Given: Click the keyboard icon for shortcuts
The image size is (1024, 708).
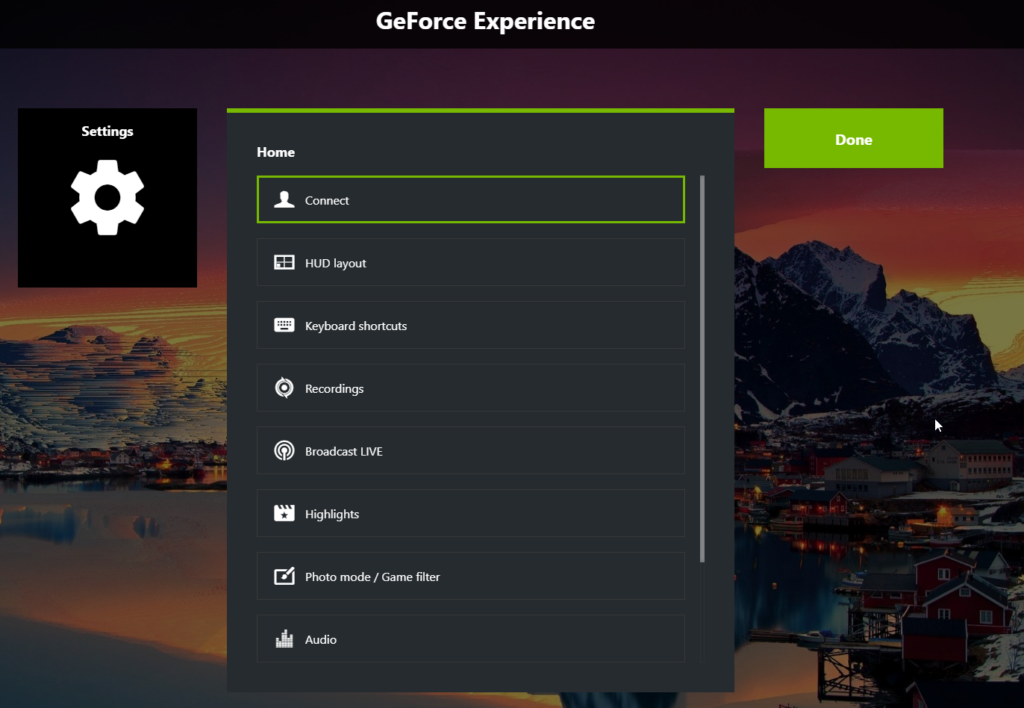Looking at the screenshot, I should pyautogui.click(x=284, y=325).
